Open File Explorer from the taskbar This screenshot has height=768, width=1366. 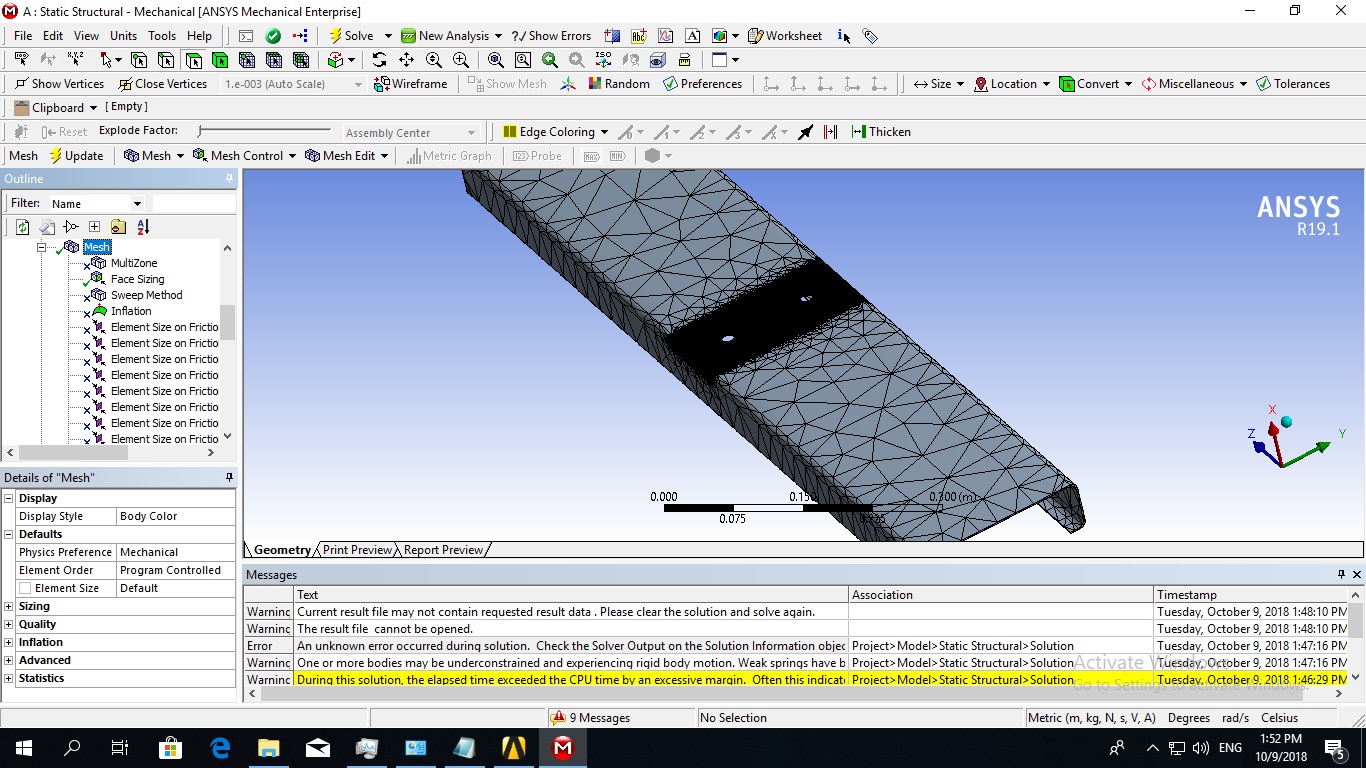click(x=269, y=747)
